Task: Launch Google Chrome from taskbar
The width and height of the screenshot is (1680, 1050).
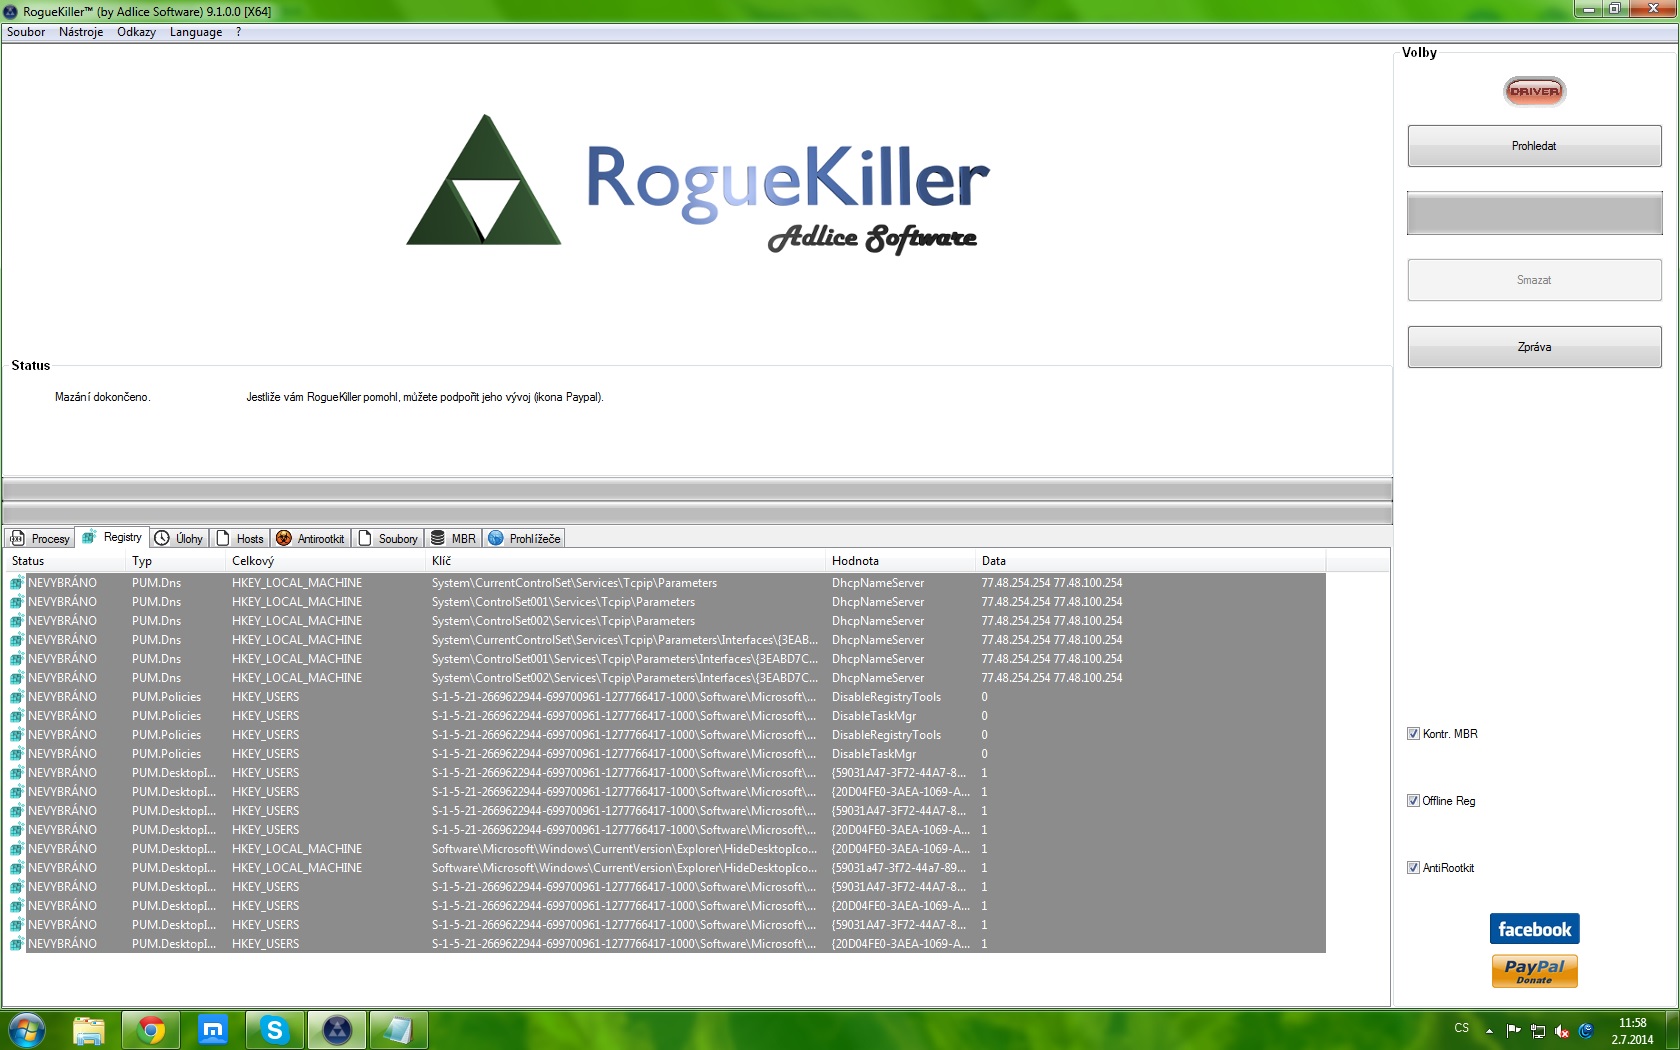Action: pyautogui.click(x=151, y=1030)
